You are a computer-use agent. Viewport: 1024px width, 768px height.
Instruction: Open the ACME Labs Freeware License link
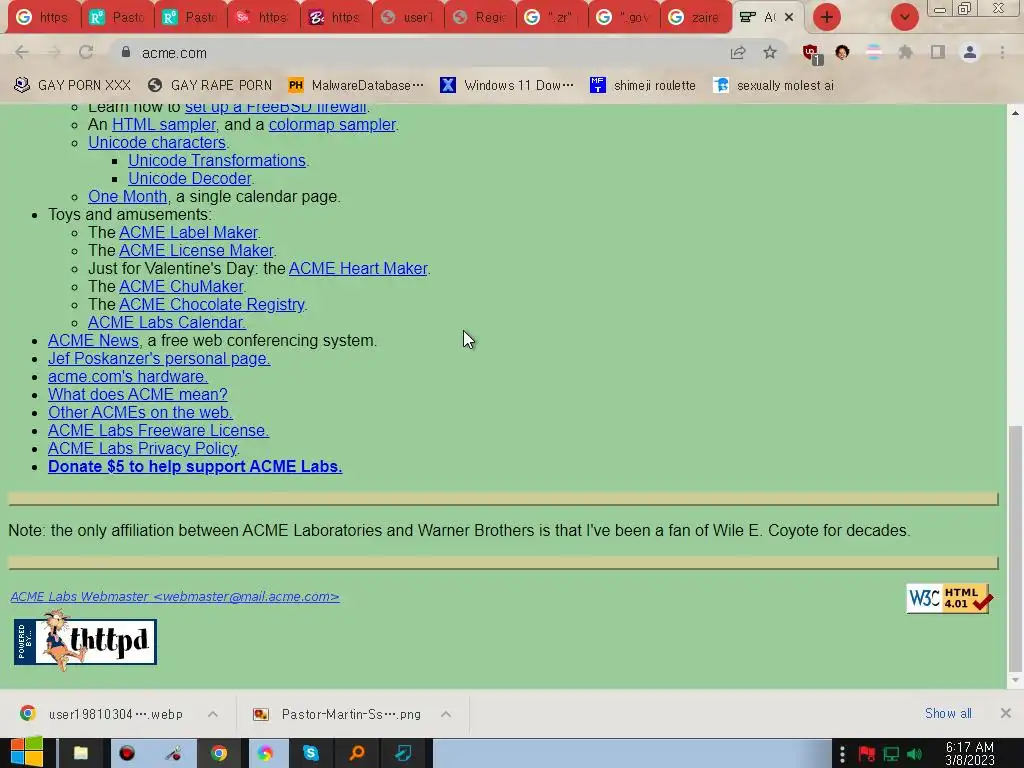click(x=158, y=430)
